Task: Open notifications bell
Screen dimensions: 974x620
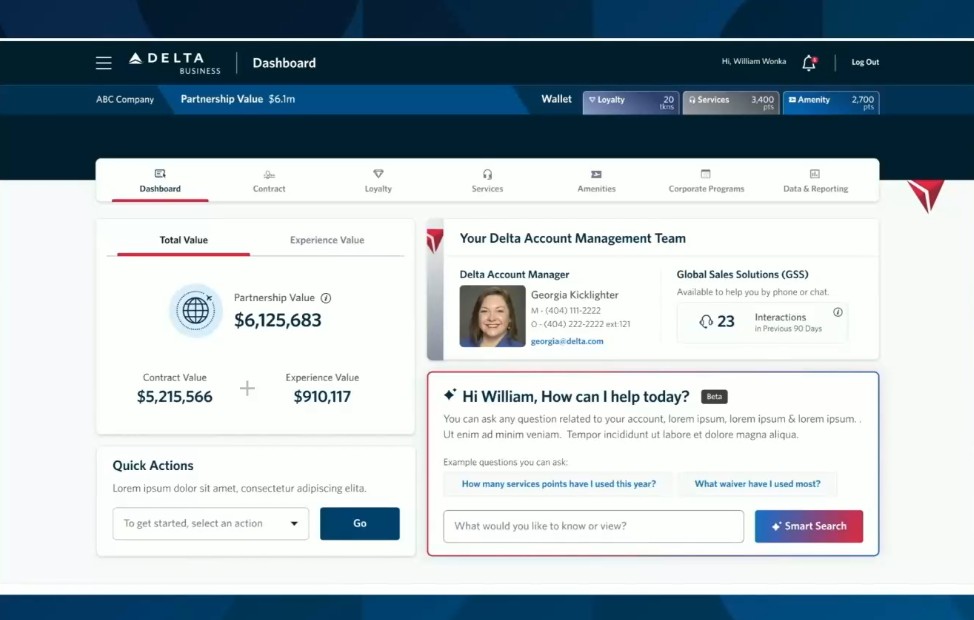Action: click(x=809, y=63)
